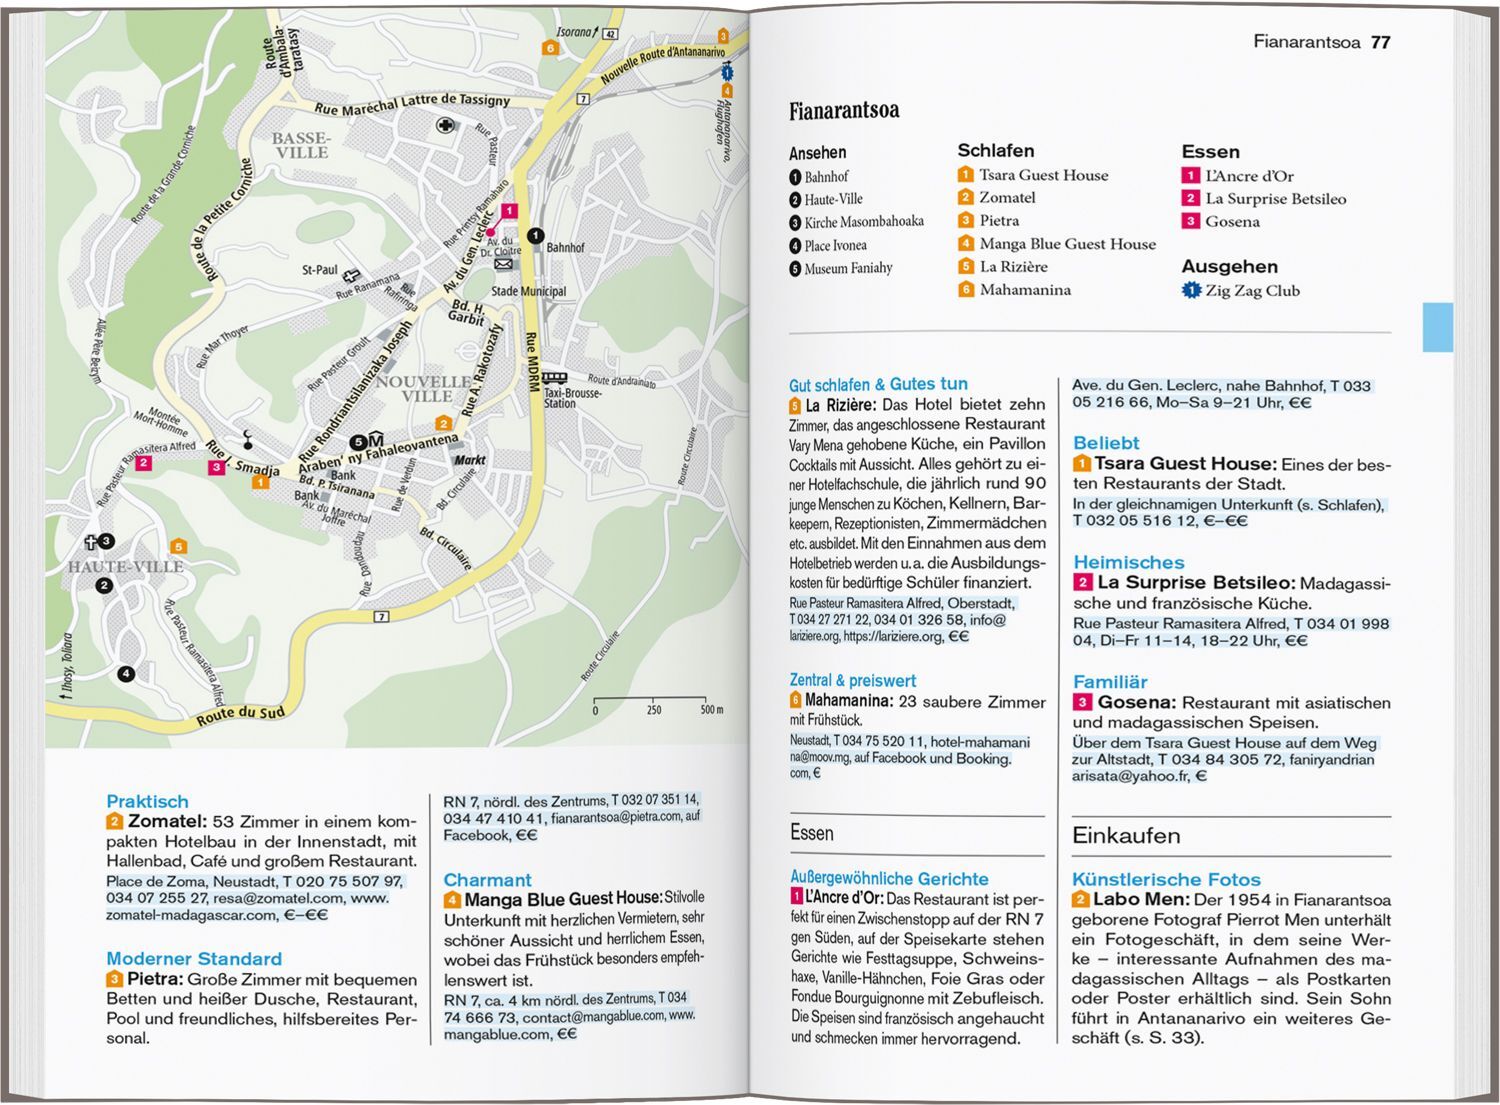1500x1105 pixels.
Task: Click the post office envelope icon on map
Action: click(503, 264)
